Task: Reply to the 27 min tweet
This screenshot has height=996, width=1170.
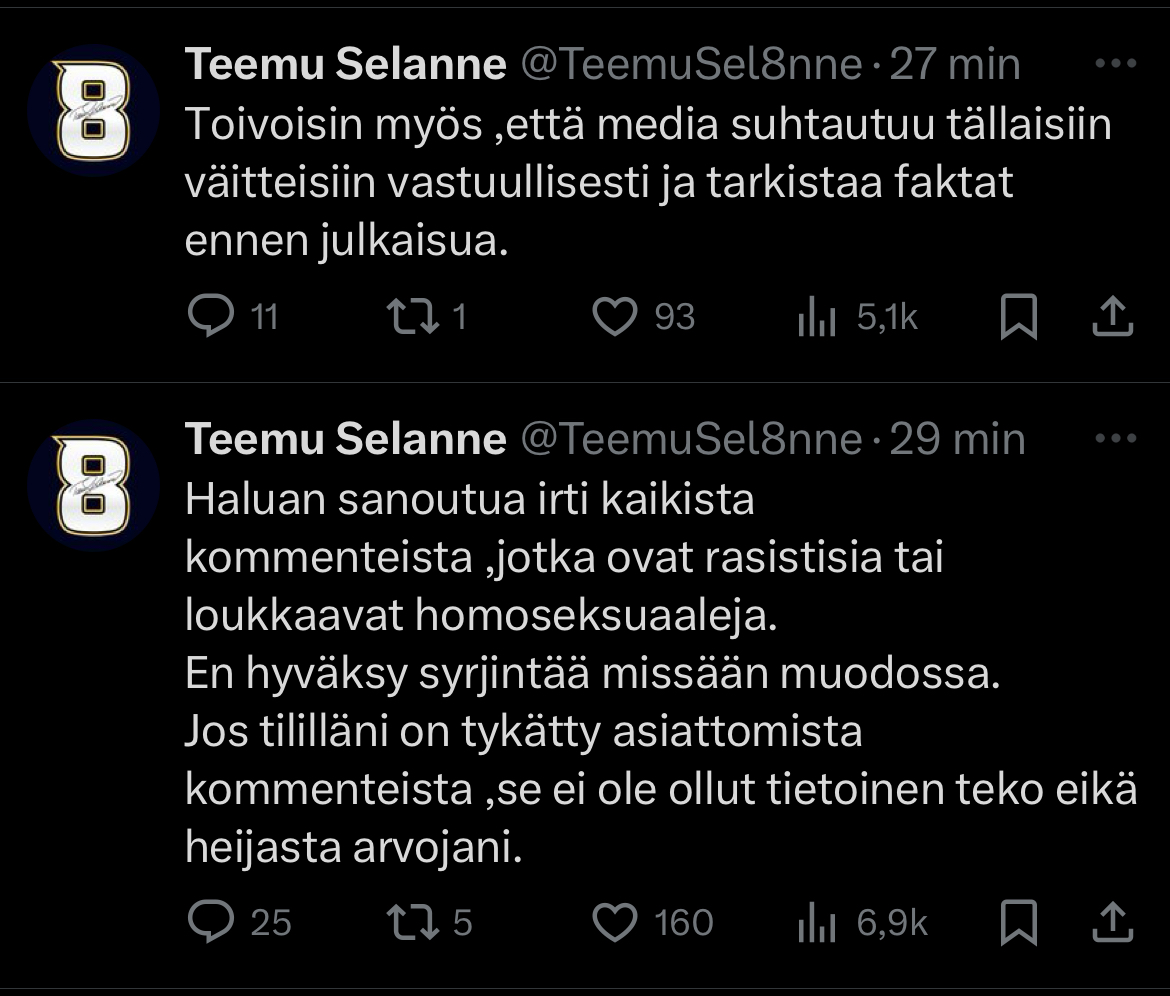Action: (210, 317)
